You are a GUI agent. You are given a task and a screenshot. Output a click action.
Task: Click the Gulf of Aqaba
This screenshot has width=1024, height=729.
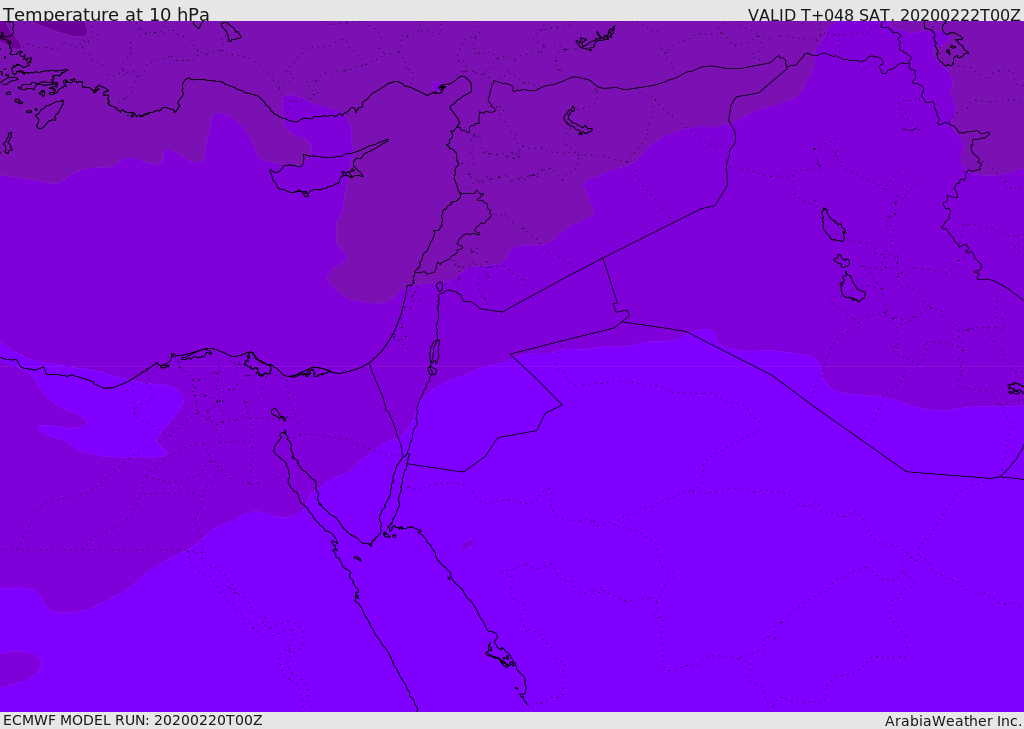pyautogui.click(x=394, y=496)
